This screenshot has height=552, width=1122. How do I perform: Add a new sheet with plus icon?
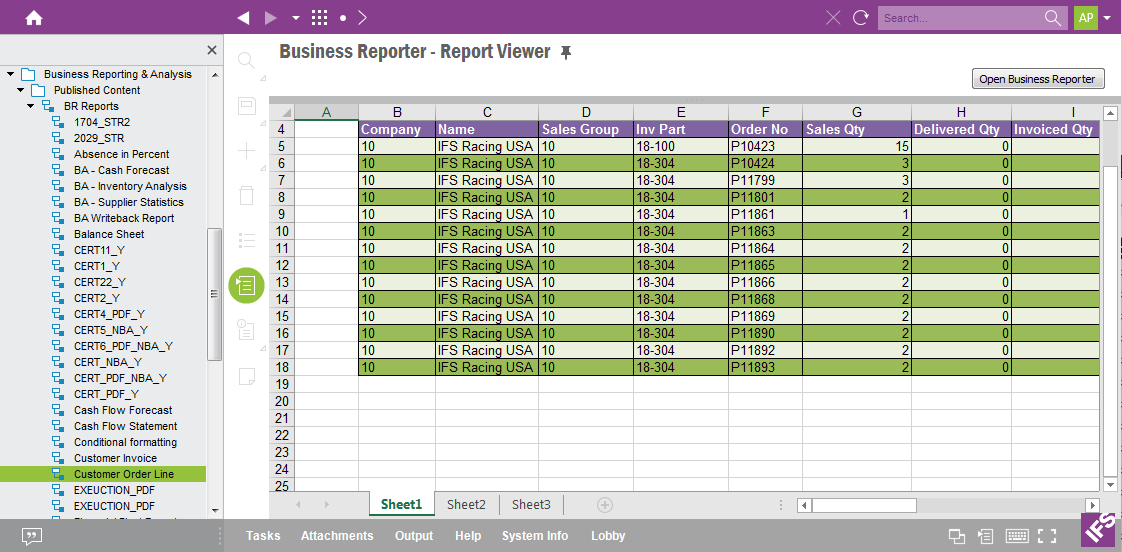pyautogui.click(x=605, y=505)
